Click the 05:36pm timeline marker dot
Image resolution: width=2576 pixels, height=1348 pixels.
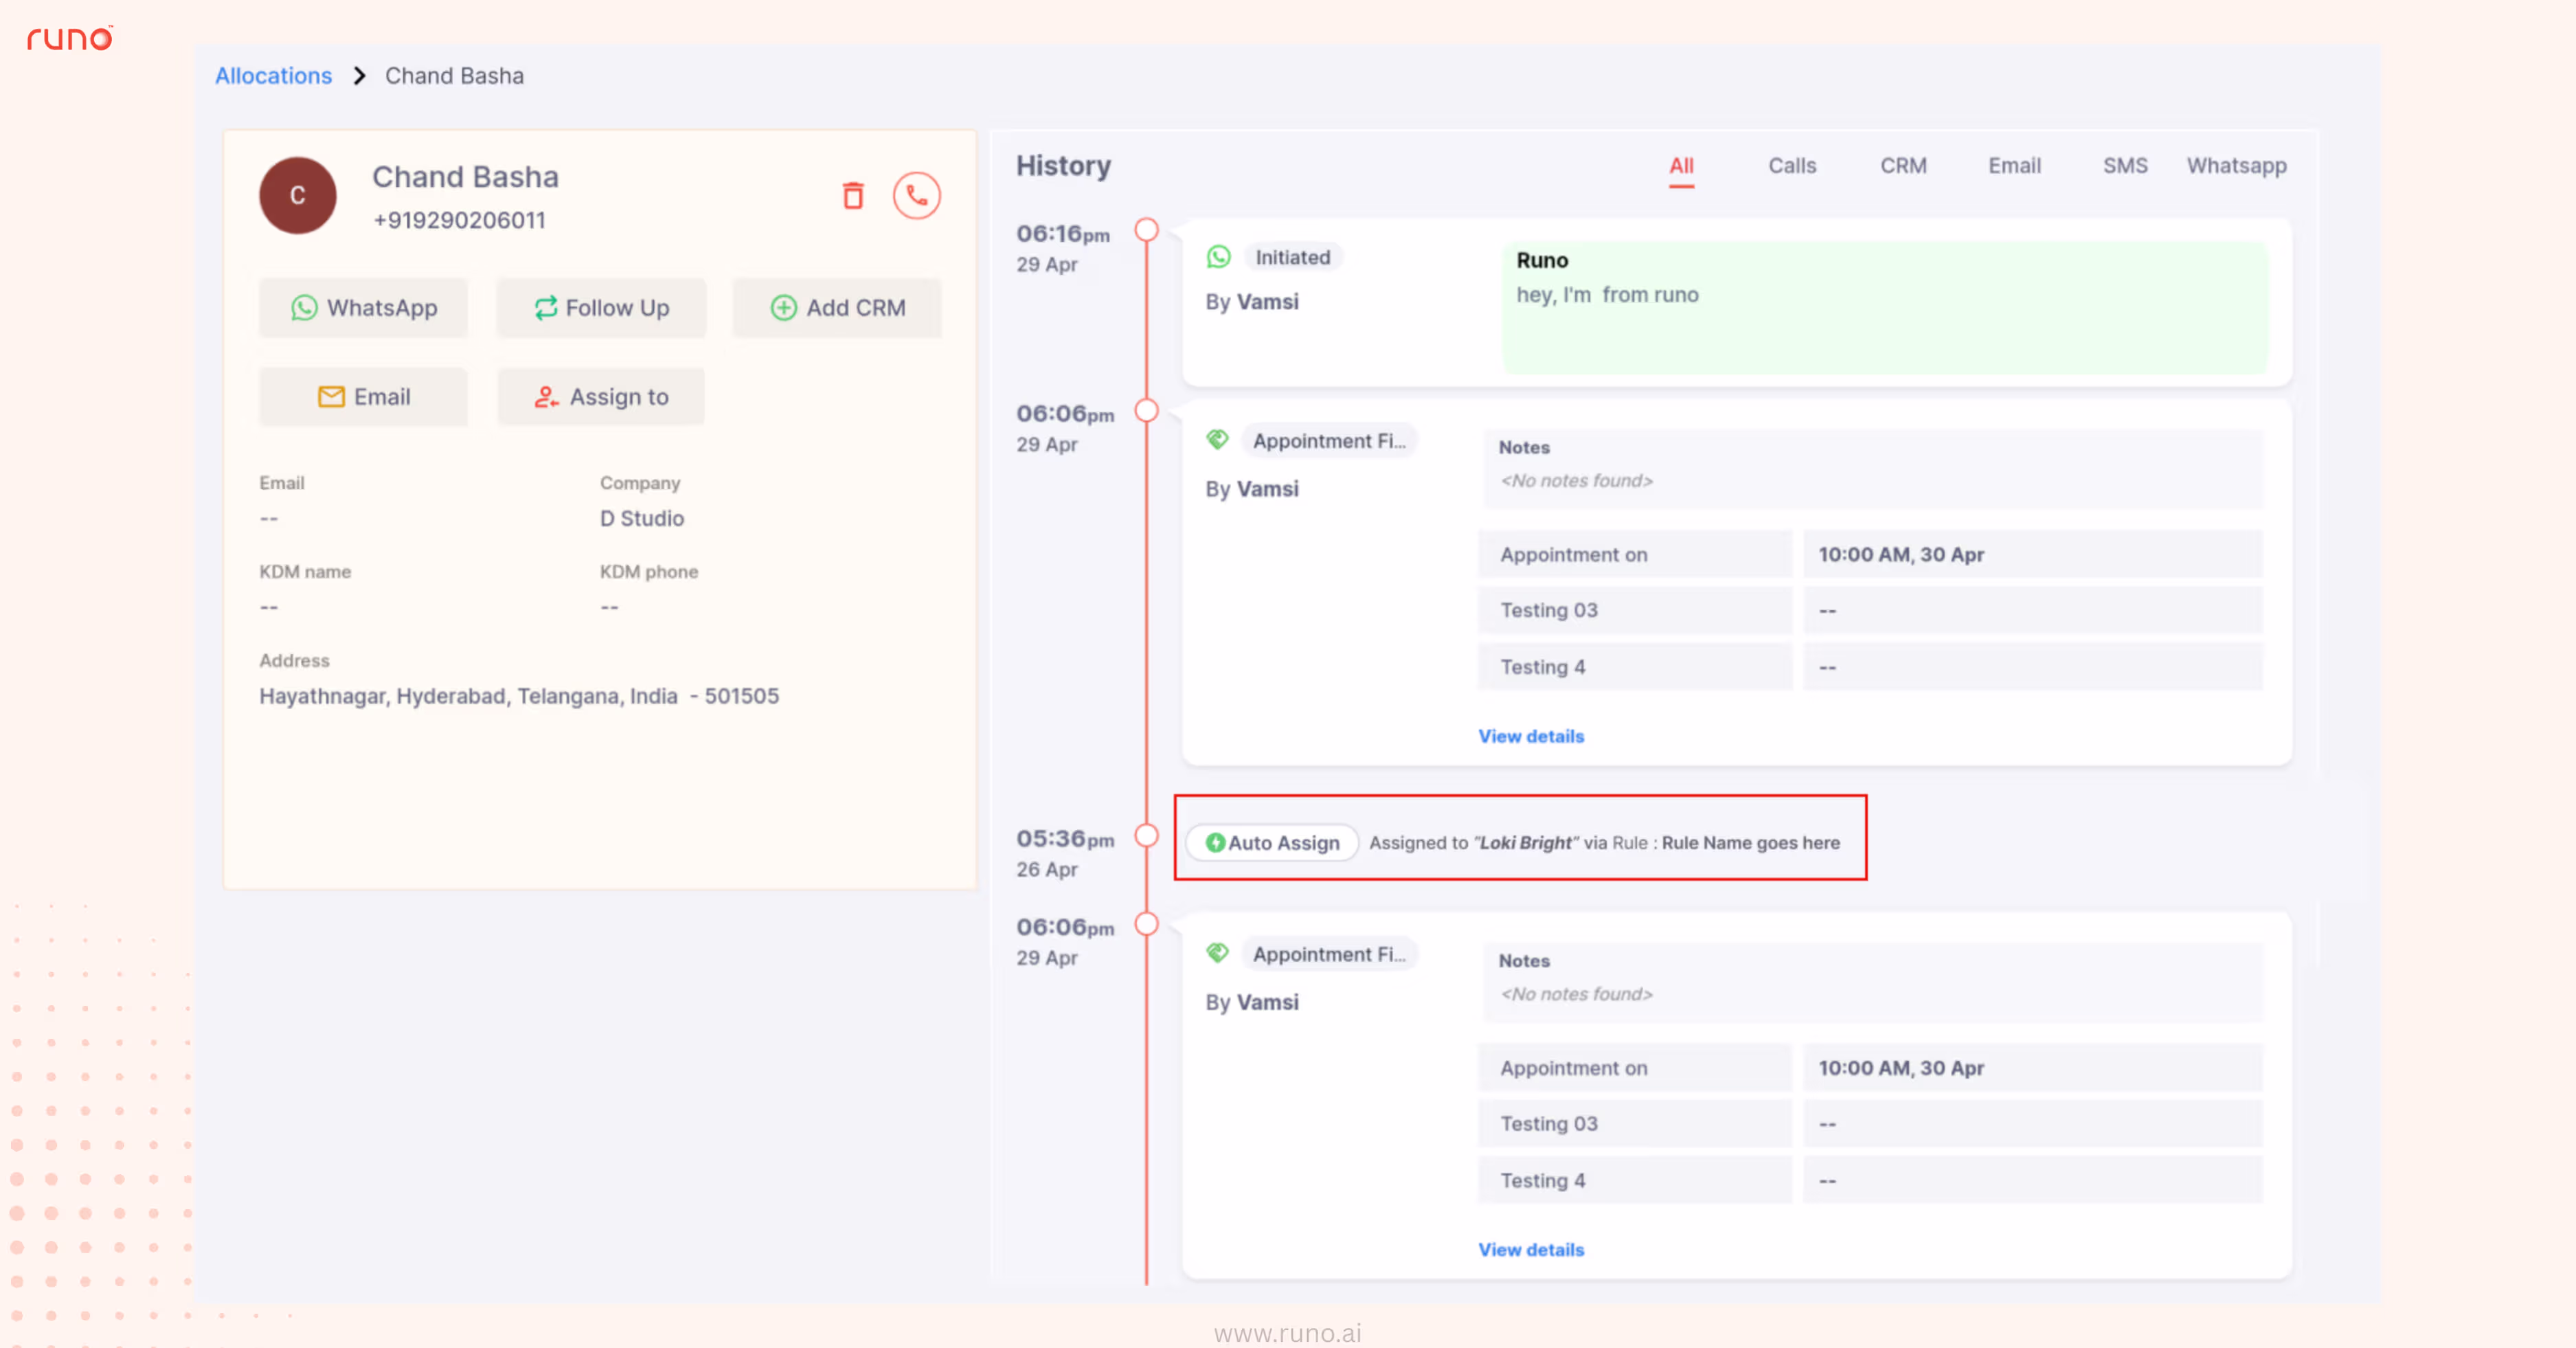click(1146, 837)
